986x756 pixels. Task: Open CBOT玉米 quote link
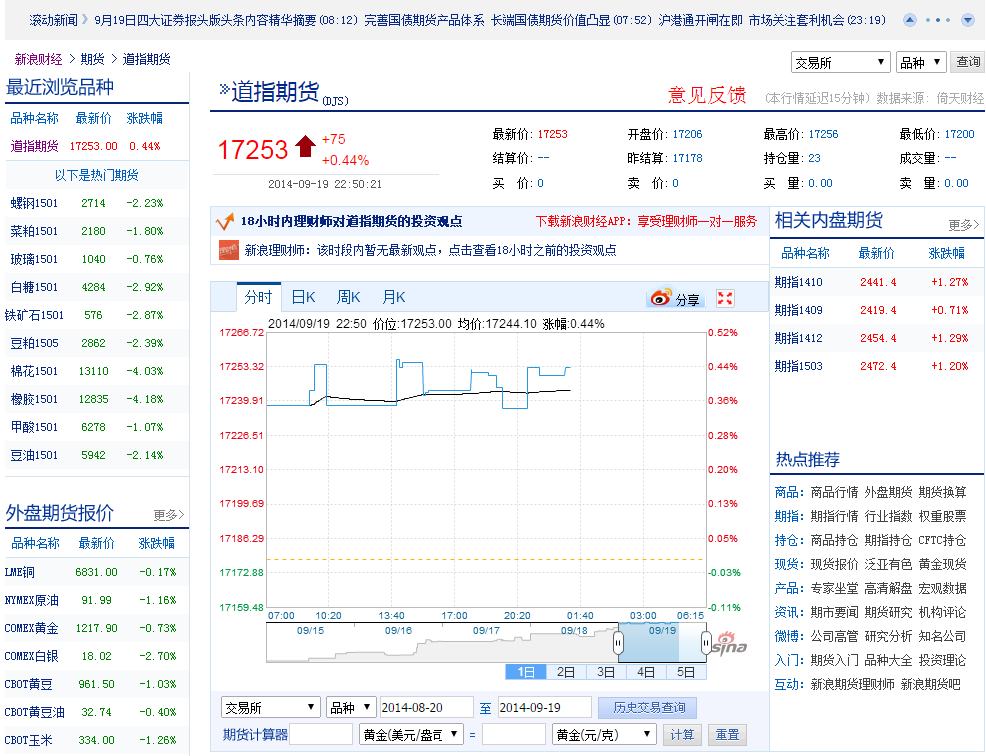(28, 740)
